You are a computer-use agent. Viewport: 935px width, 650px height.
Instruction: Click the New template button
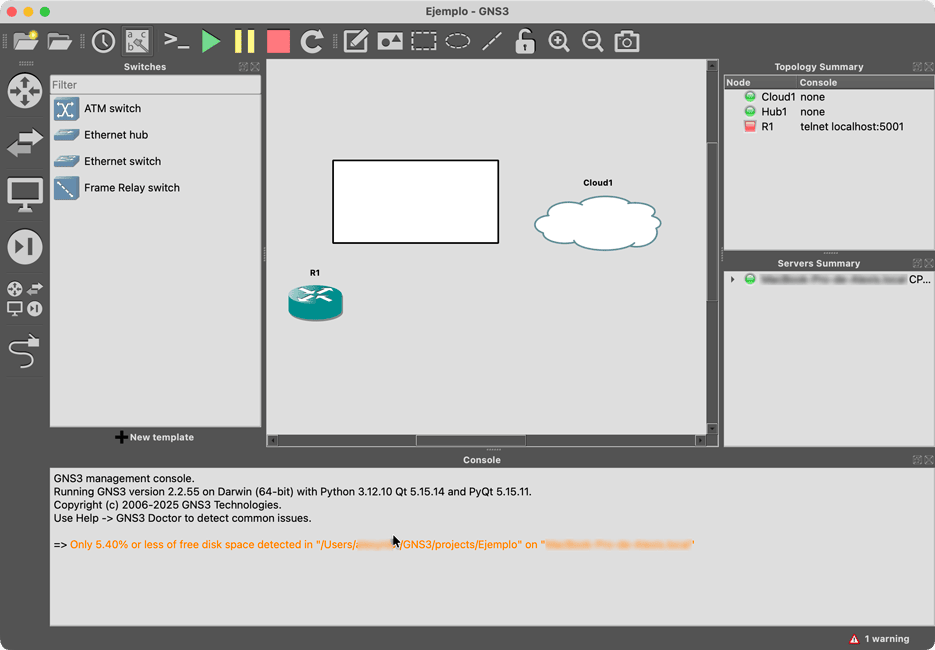coord(155,437)
